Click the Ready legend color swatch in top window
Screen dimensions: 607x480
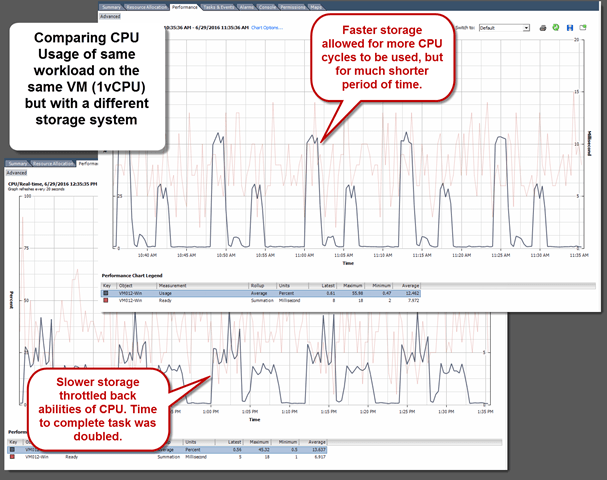[108, 299]
